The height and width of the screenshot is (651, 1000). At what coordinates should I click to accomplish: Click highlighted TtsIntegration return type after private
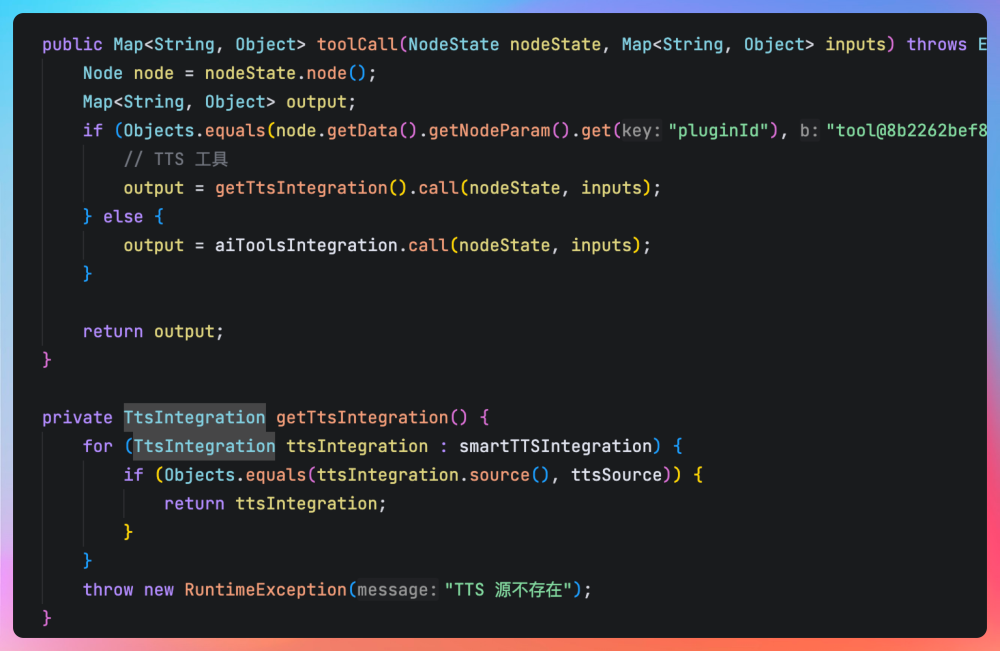194,418
